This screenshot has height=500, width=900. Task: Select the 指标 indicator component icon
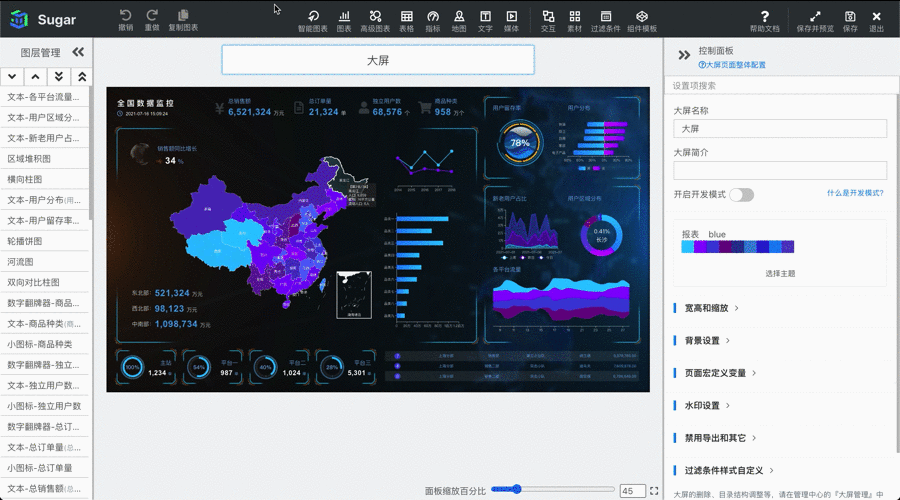pos(433,16)
